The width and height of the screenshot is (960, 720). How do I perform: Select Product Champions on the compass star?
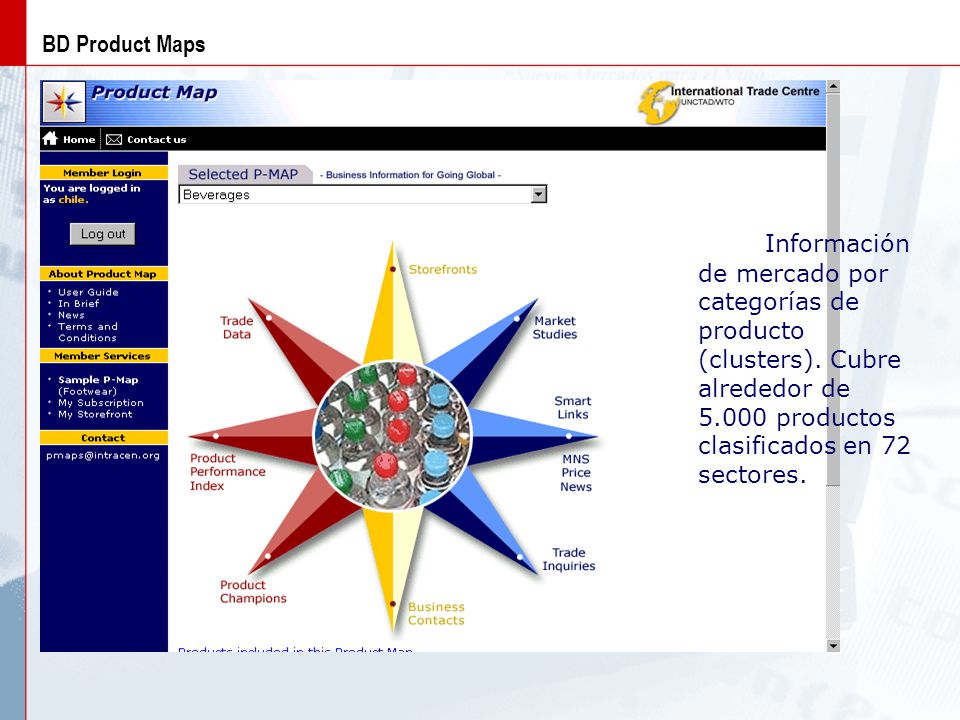(x=253, y=592)
